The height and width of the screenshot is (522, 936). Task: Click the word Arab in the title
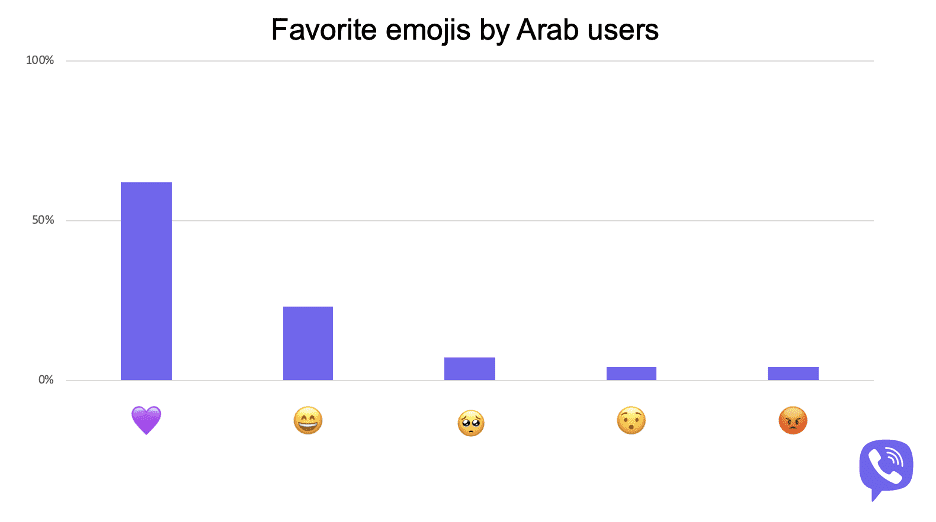[547, 29]
